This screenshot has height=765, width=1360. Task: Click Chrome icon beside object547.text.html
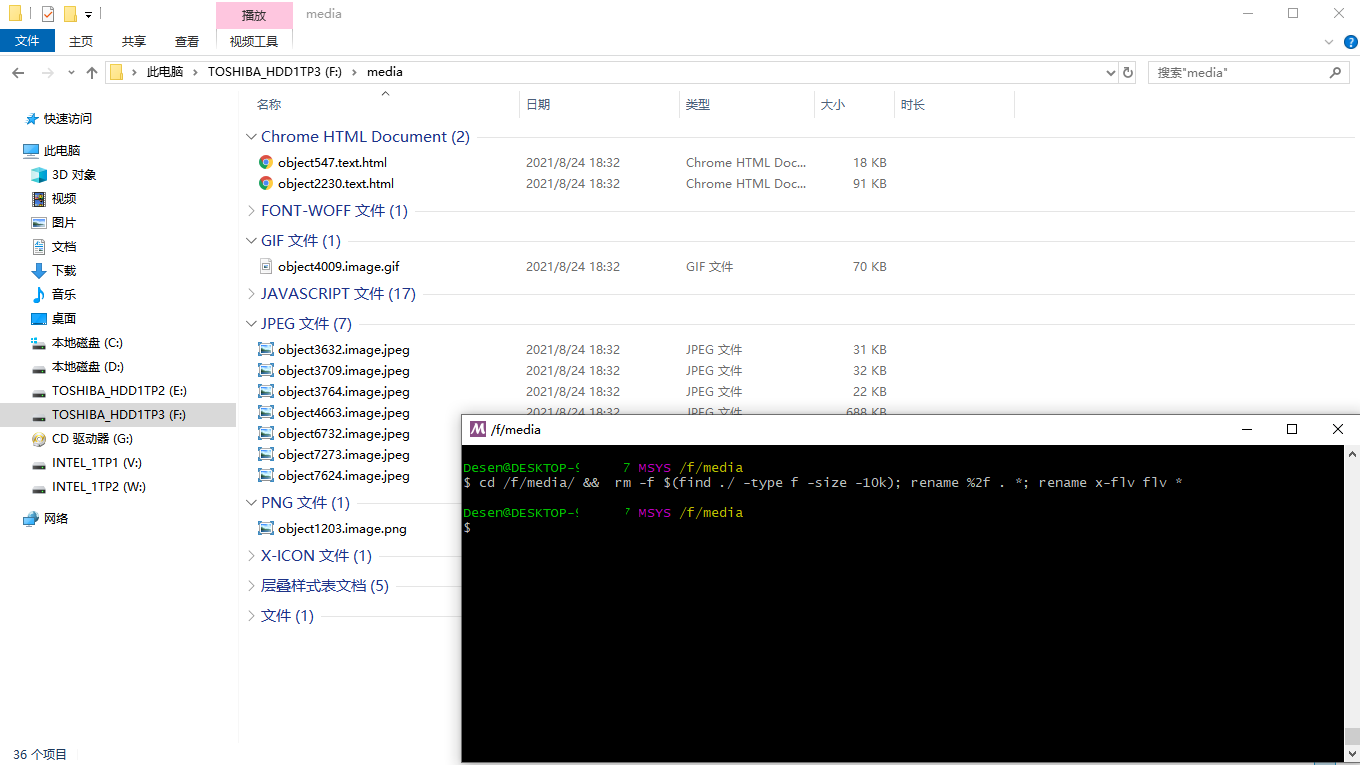coord(266,162)
